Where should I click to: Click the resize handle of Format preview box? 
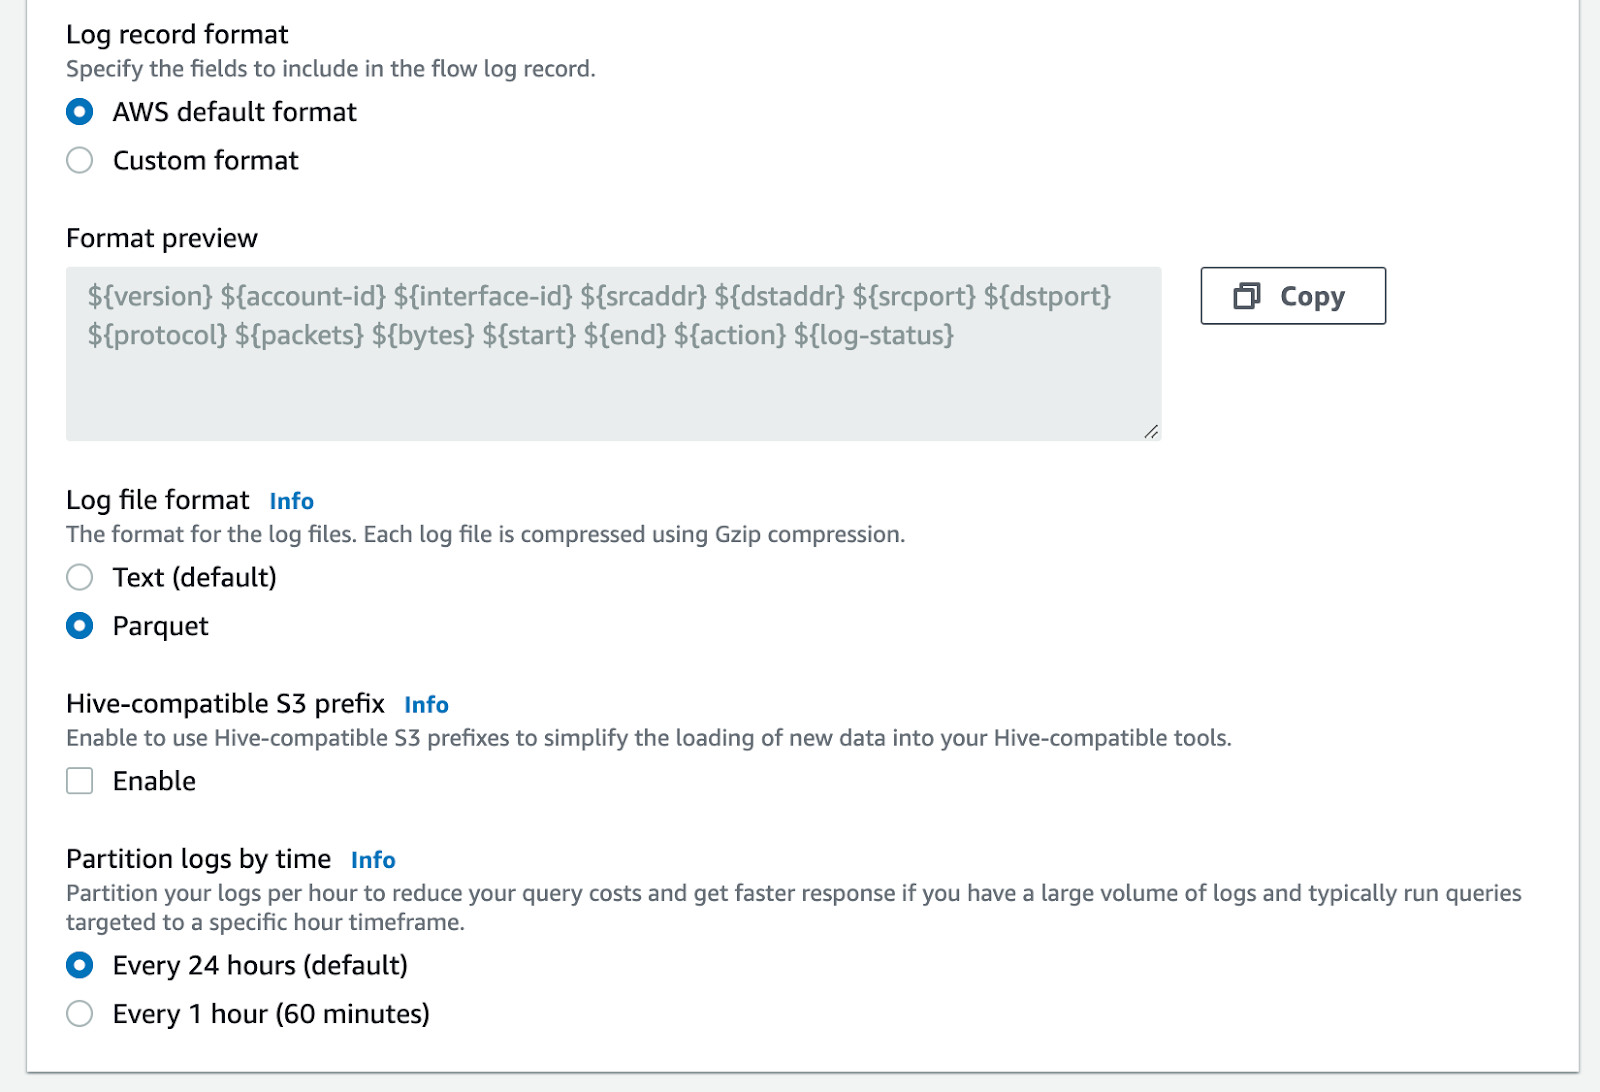click(x=1151, y=431)
